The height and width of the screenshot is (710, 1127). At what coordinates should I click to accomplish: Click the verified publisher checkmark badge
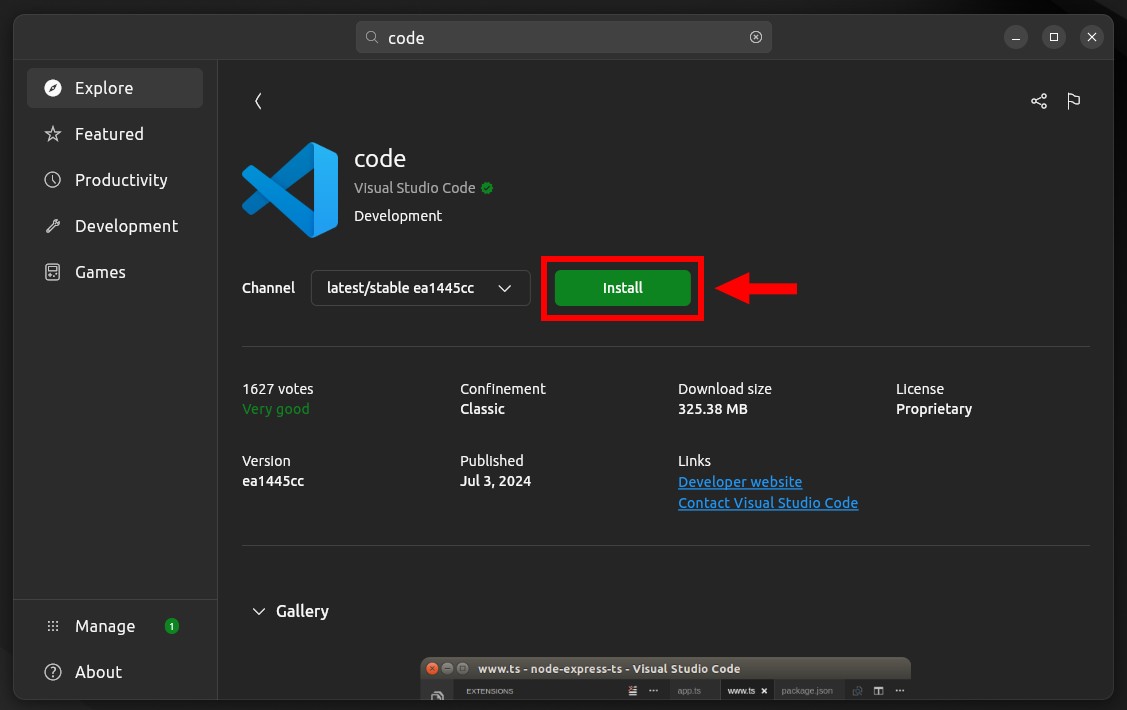487,188
